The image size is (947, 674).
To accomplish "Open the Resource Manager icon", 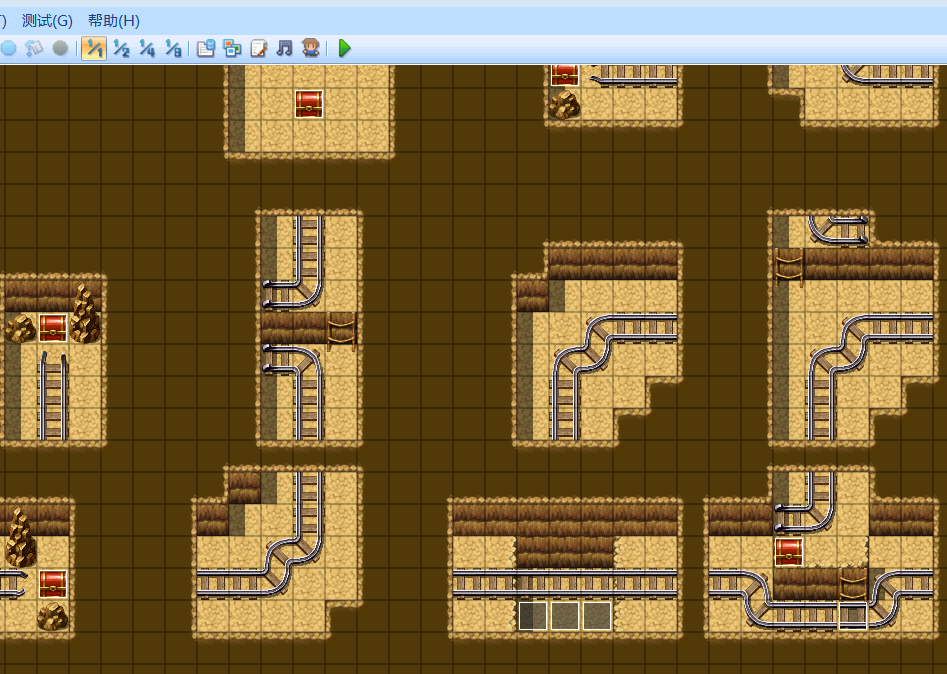I will click(x=232, y=48).
